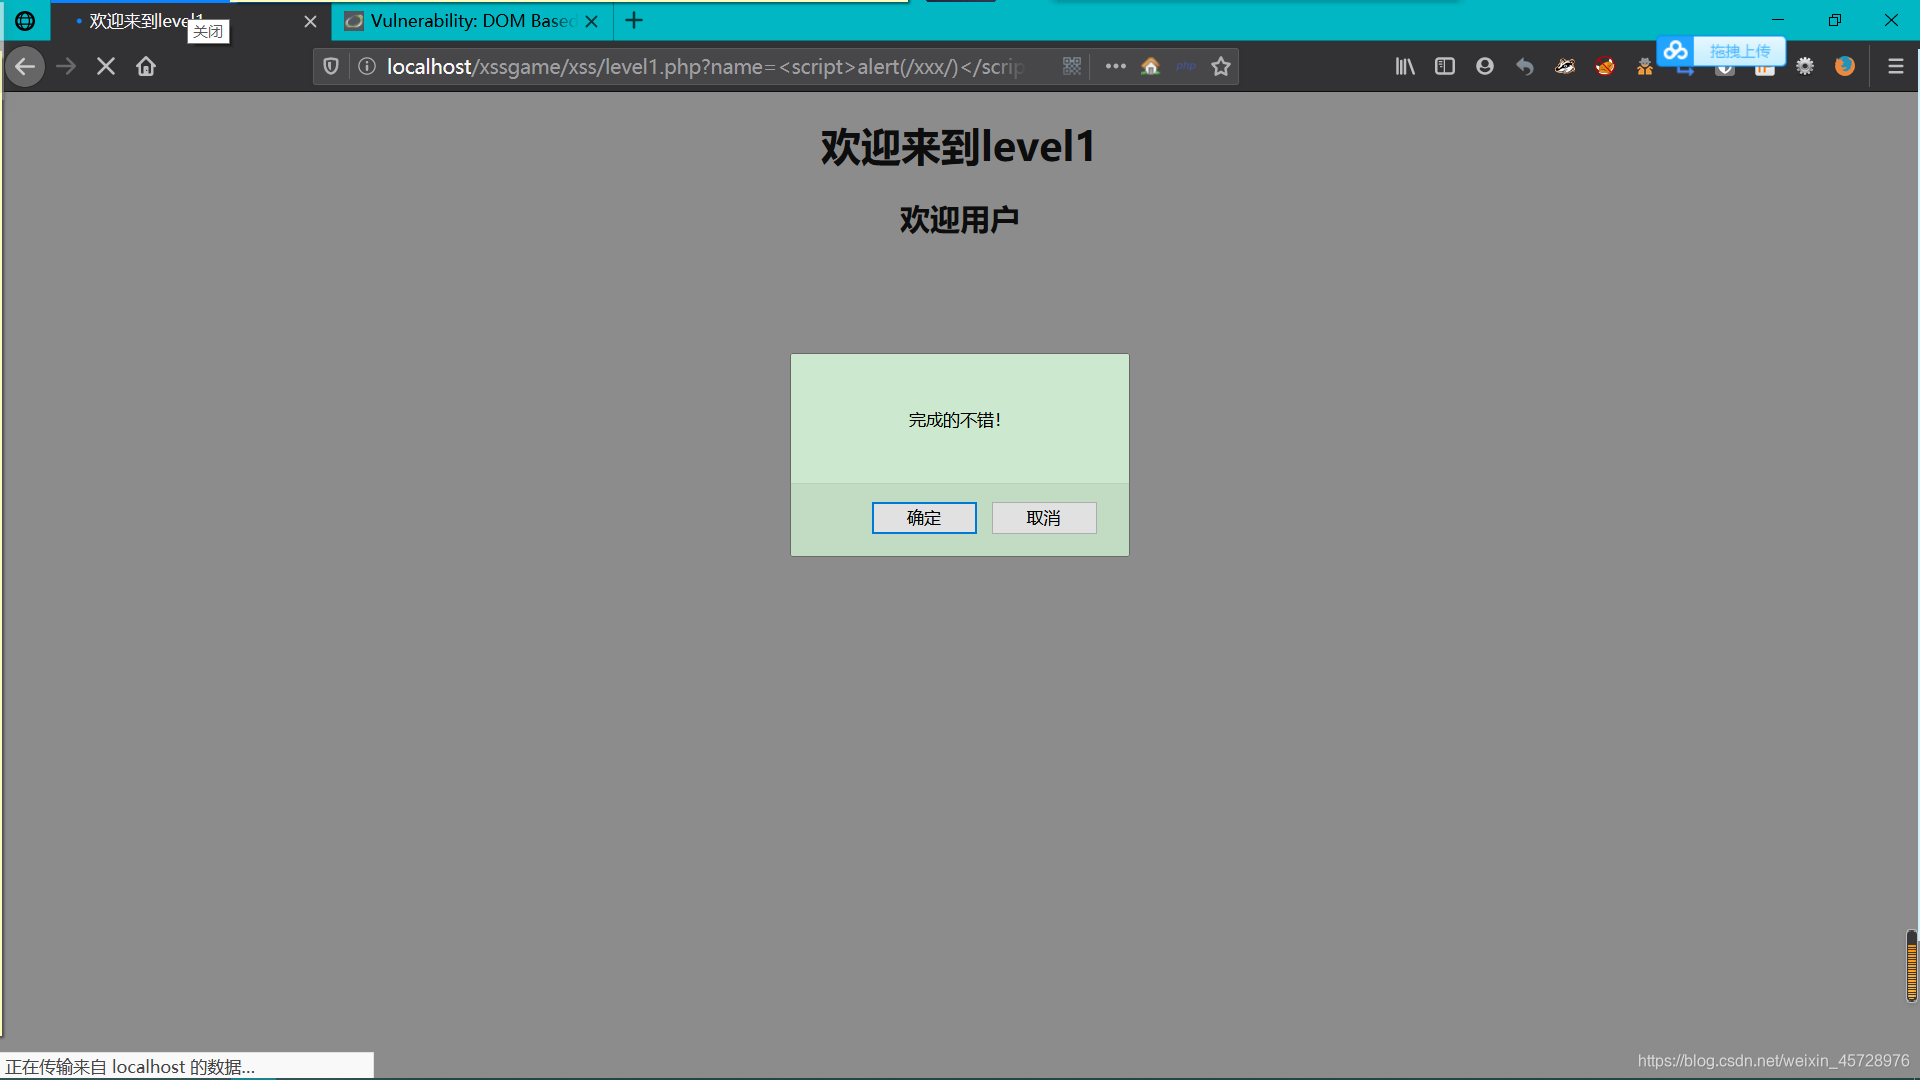Open the gear extension icon
Image resolution: width=1920 pixels, height=1080 pixels.
pos(1805,66)
